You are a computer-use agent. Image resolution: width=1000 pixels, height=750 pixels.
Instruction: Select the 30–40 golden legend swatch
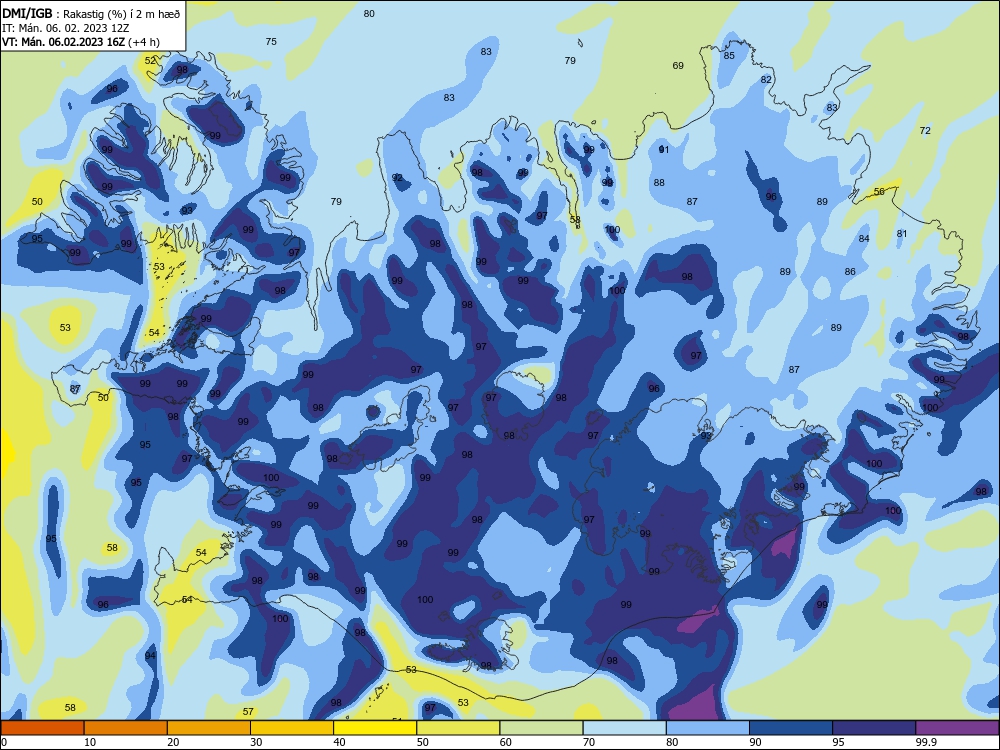(292, 728)
